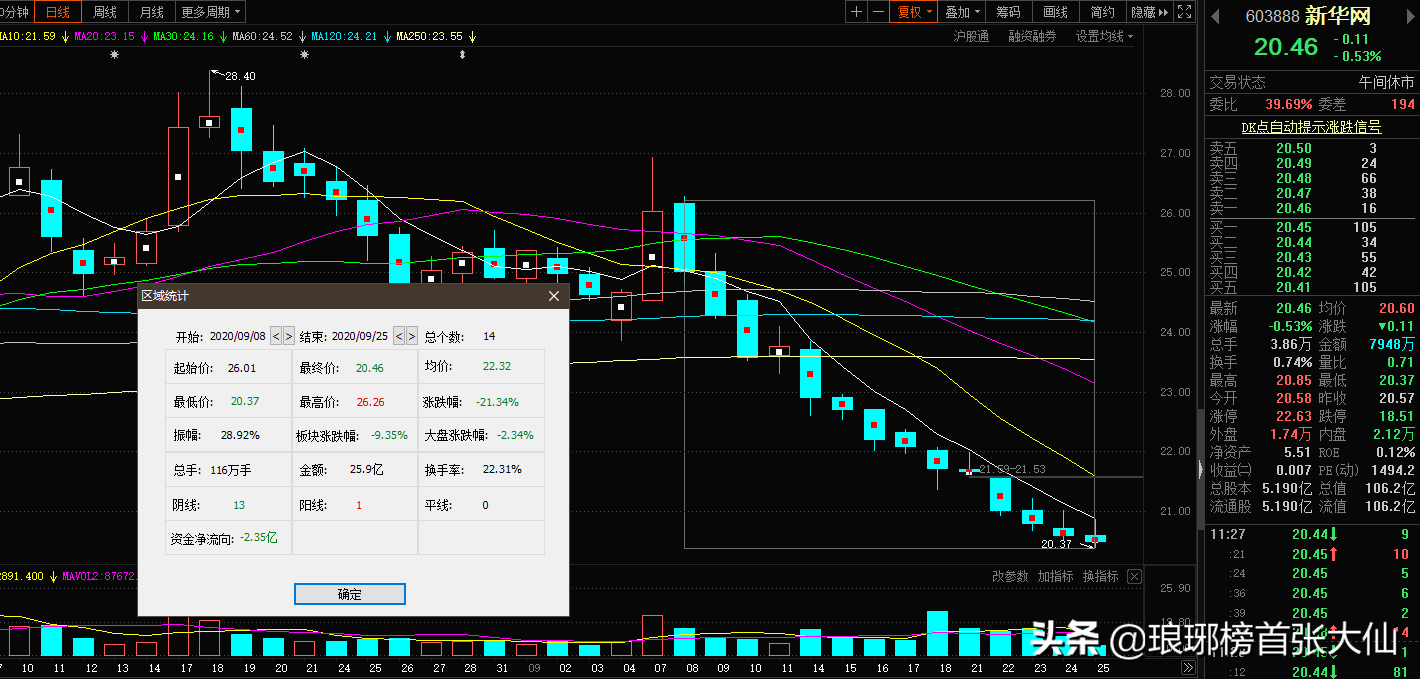Viewport: 1420px width, 679px height.
Task: Step end date forward in 区域统计
Action: (x=411, y=336)
